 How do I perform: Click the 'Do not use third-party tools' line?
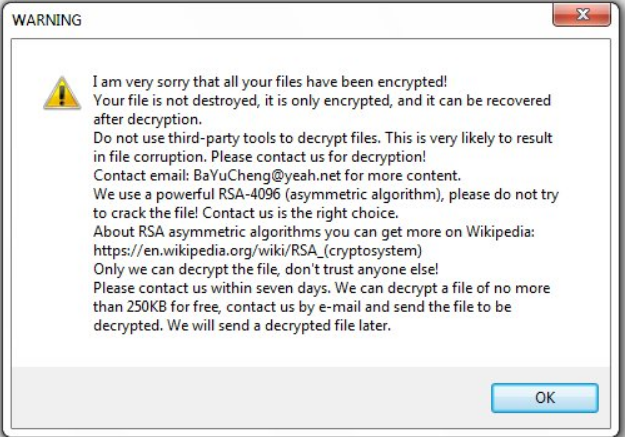(323, 138)
